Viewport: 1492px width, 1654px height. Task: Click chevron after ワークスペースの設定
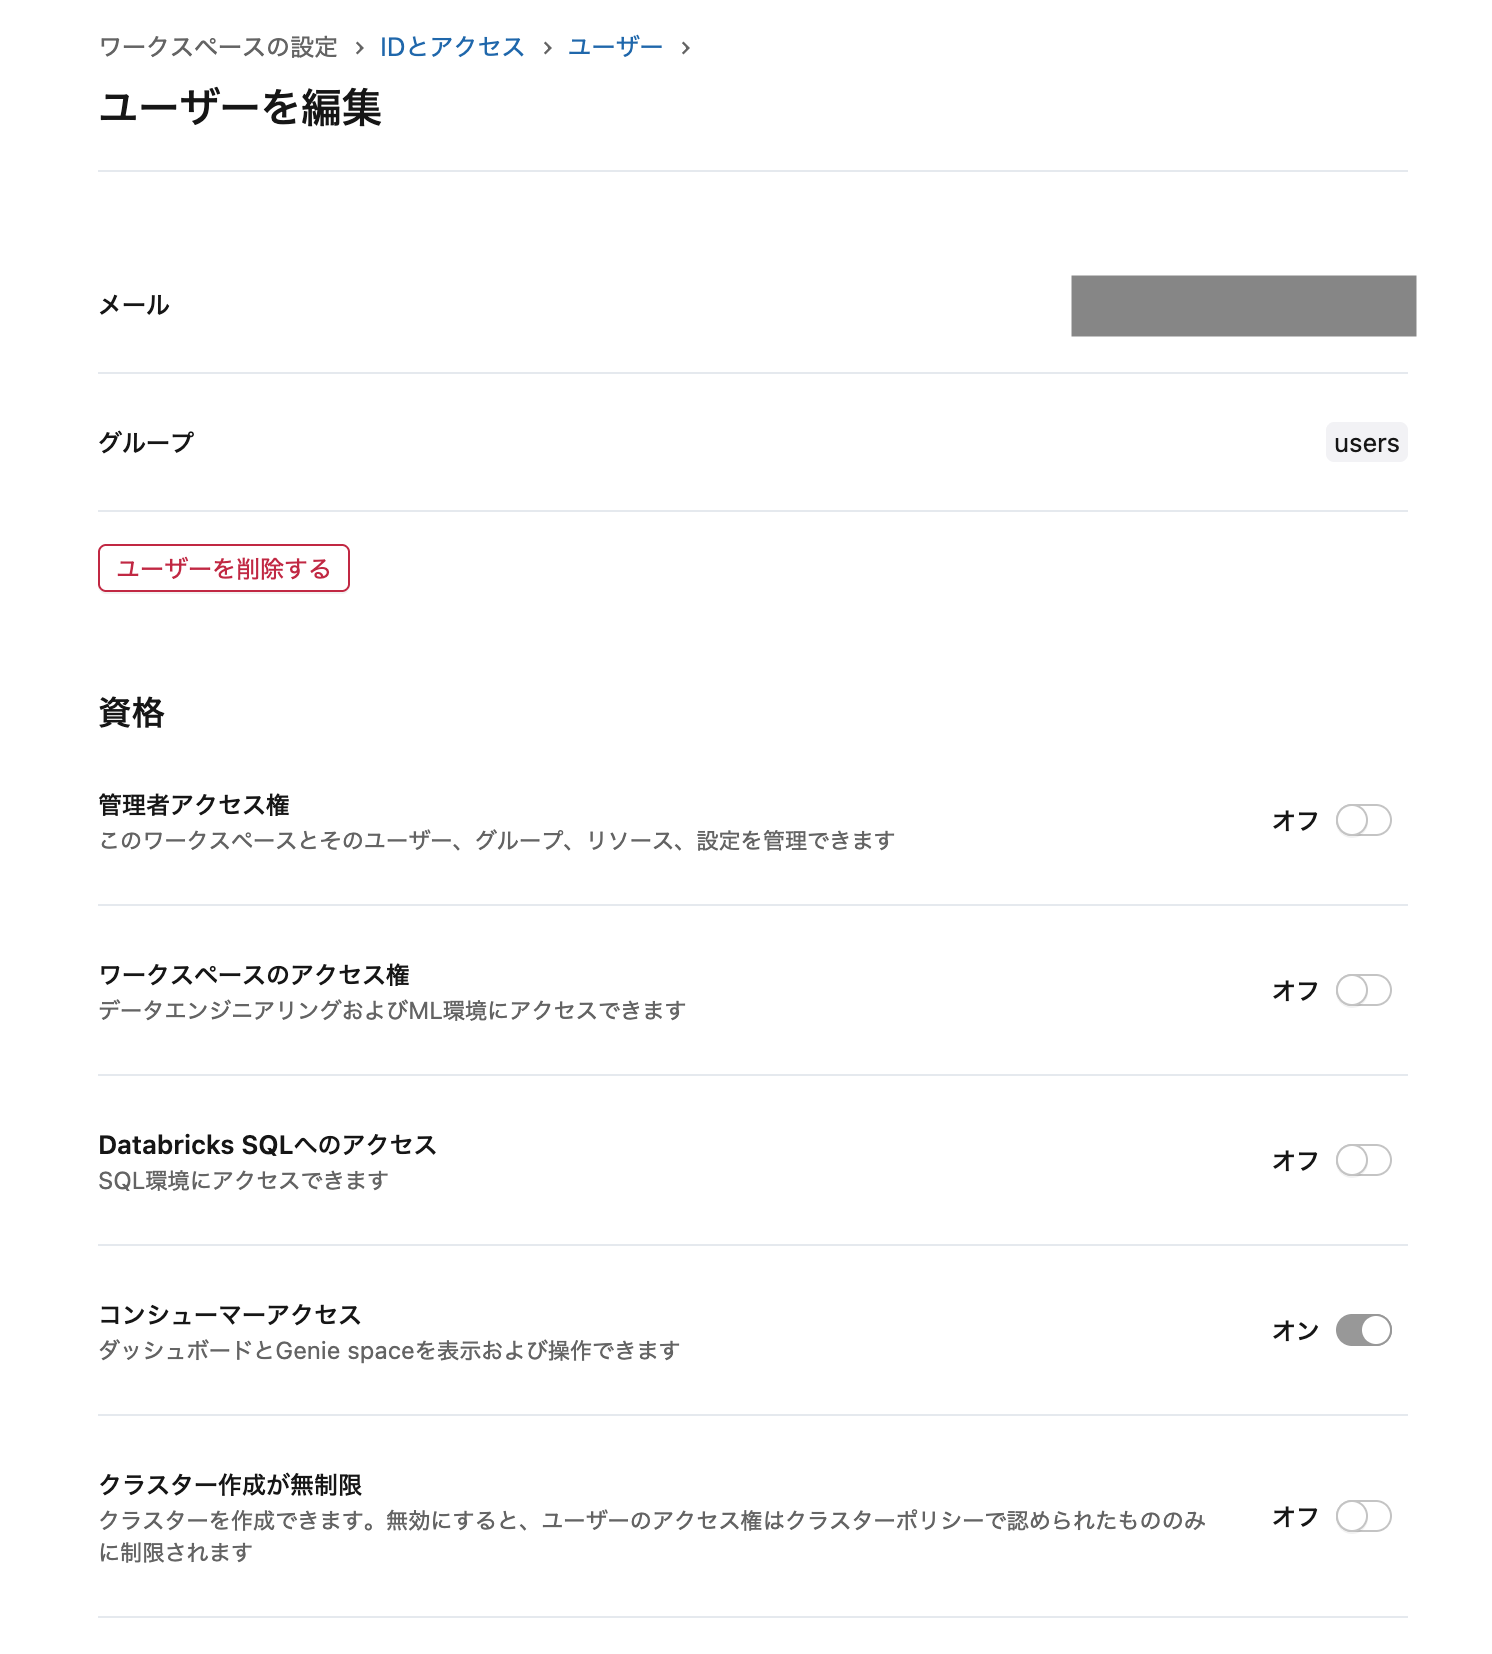point(357,46)
